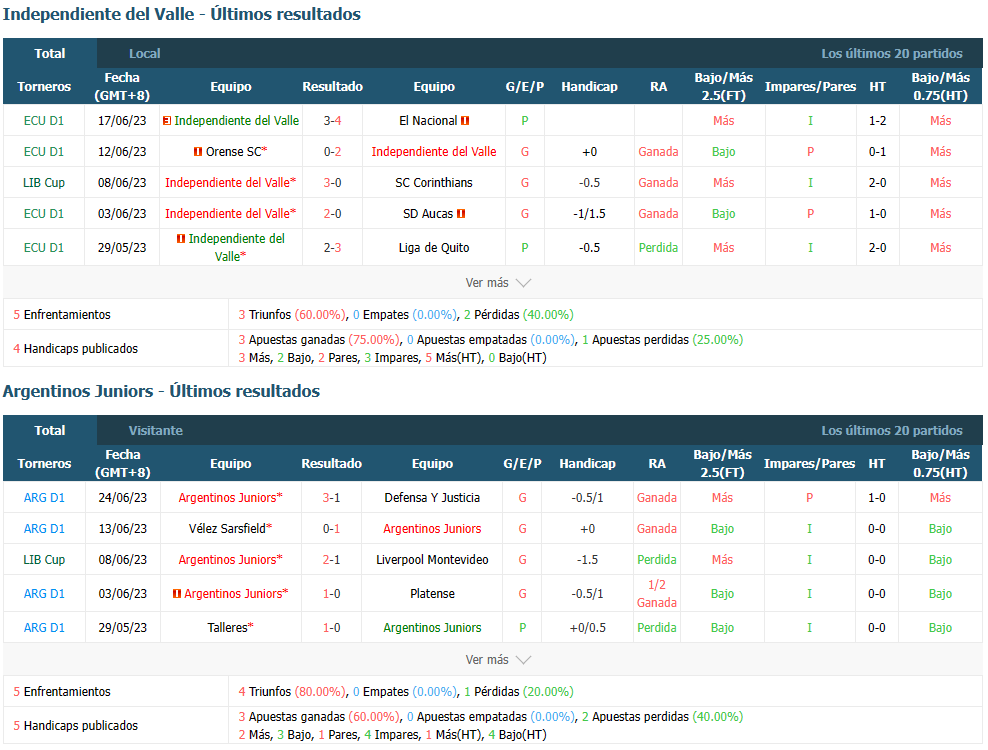Open the Defensa Y Justicia team link
The width and height of the screenshot is (988, 750).
pos(432,497)
